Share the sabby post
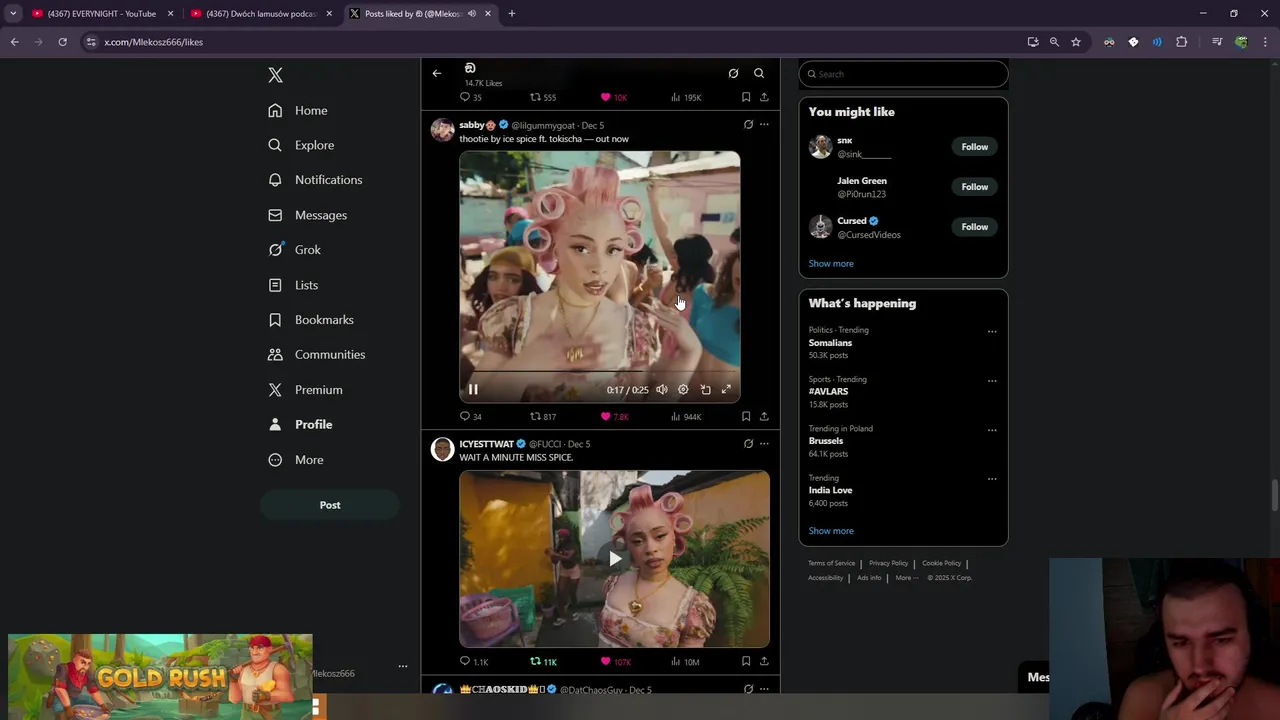Viewport: 1280px width, 720px height. 764,417
